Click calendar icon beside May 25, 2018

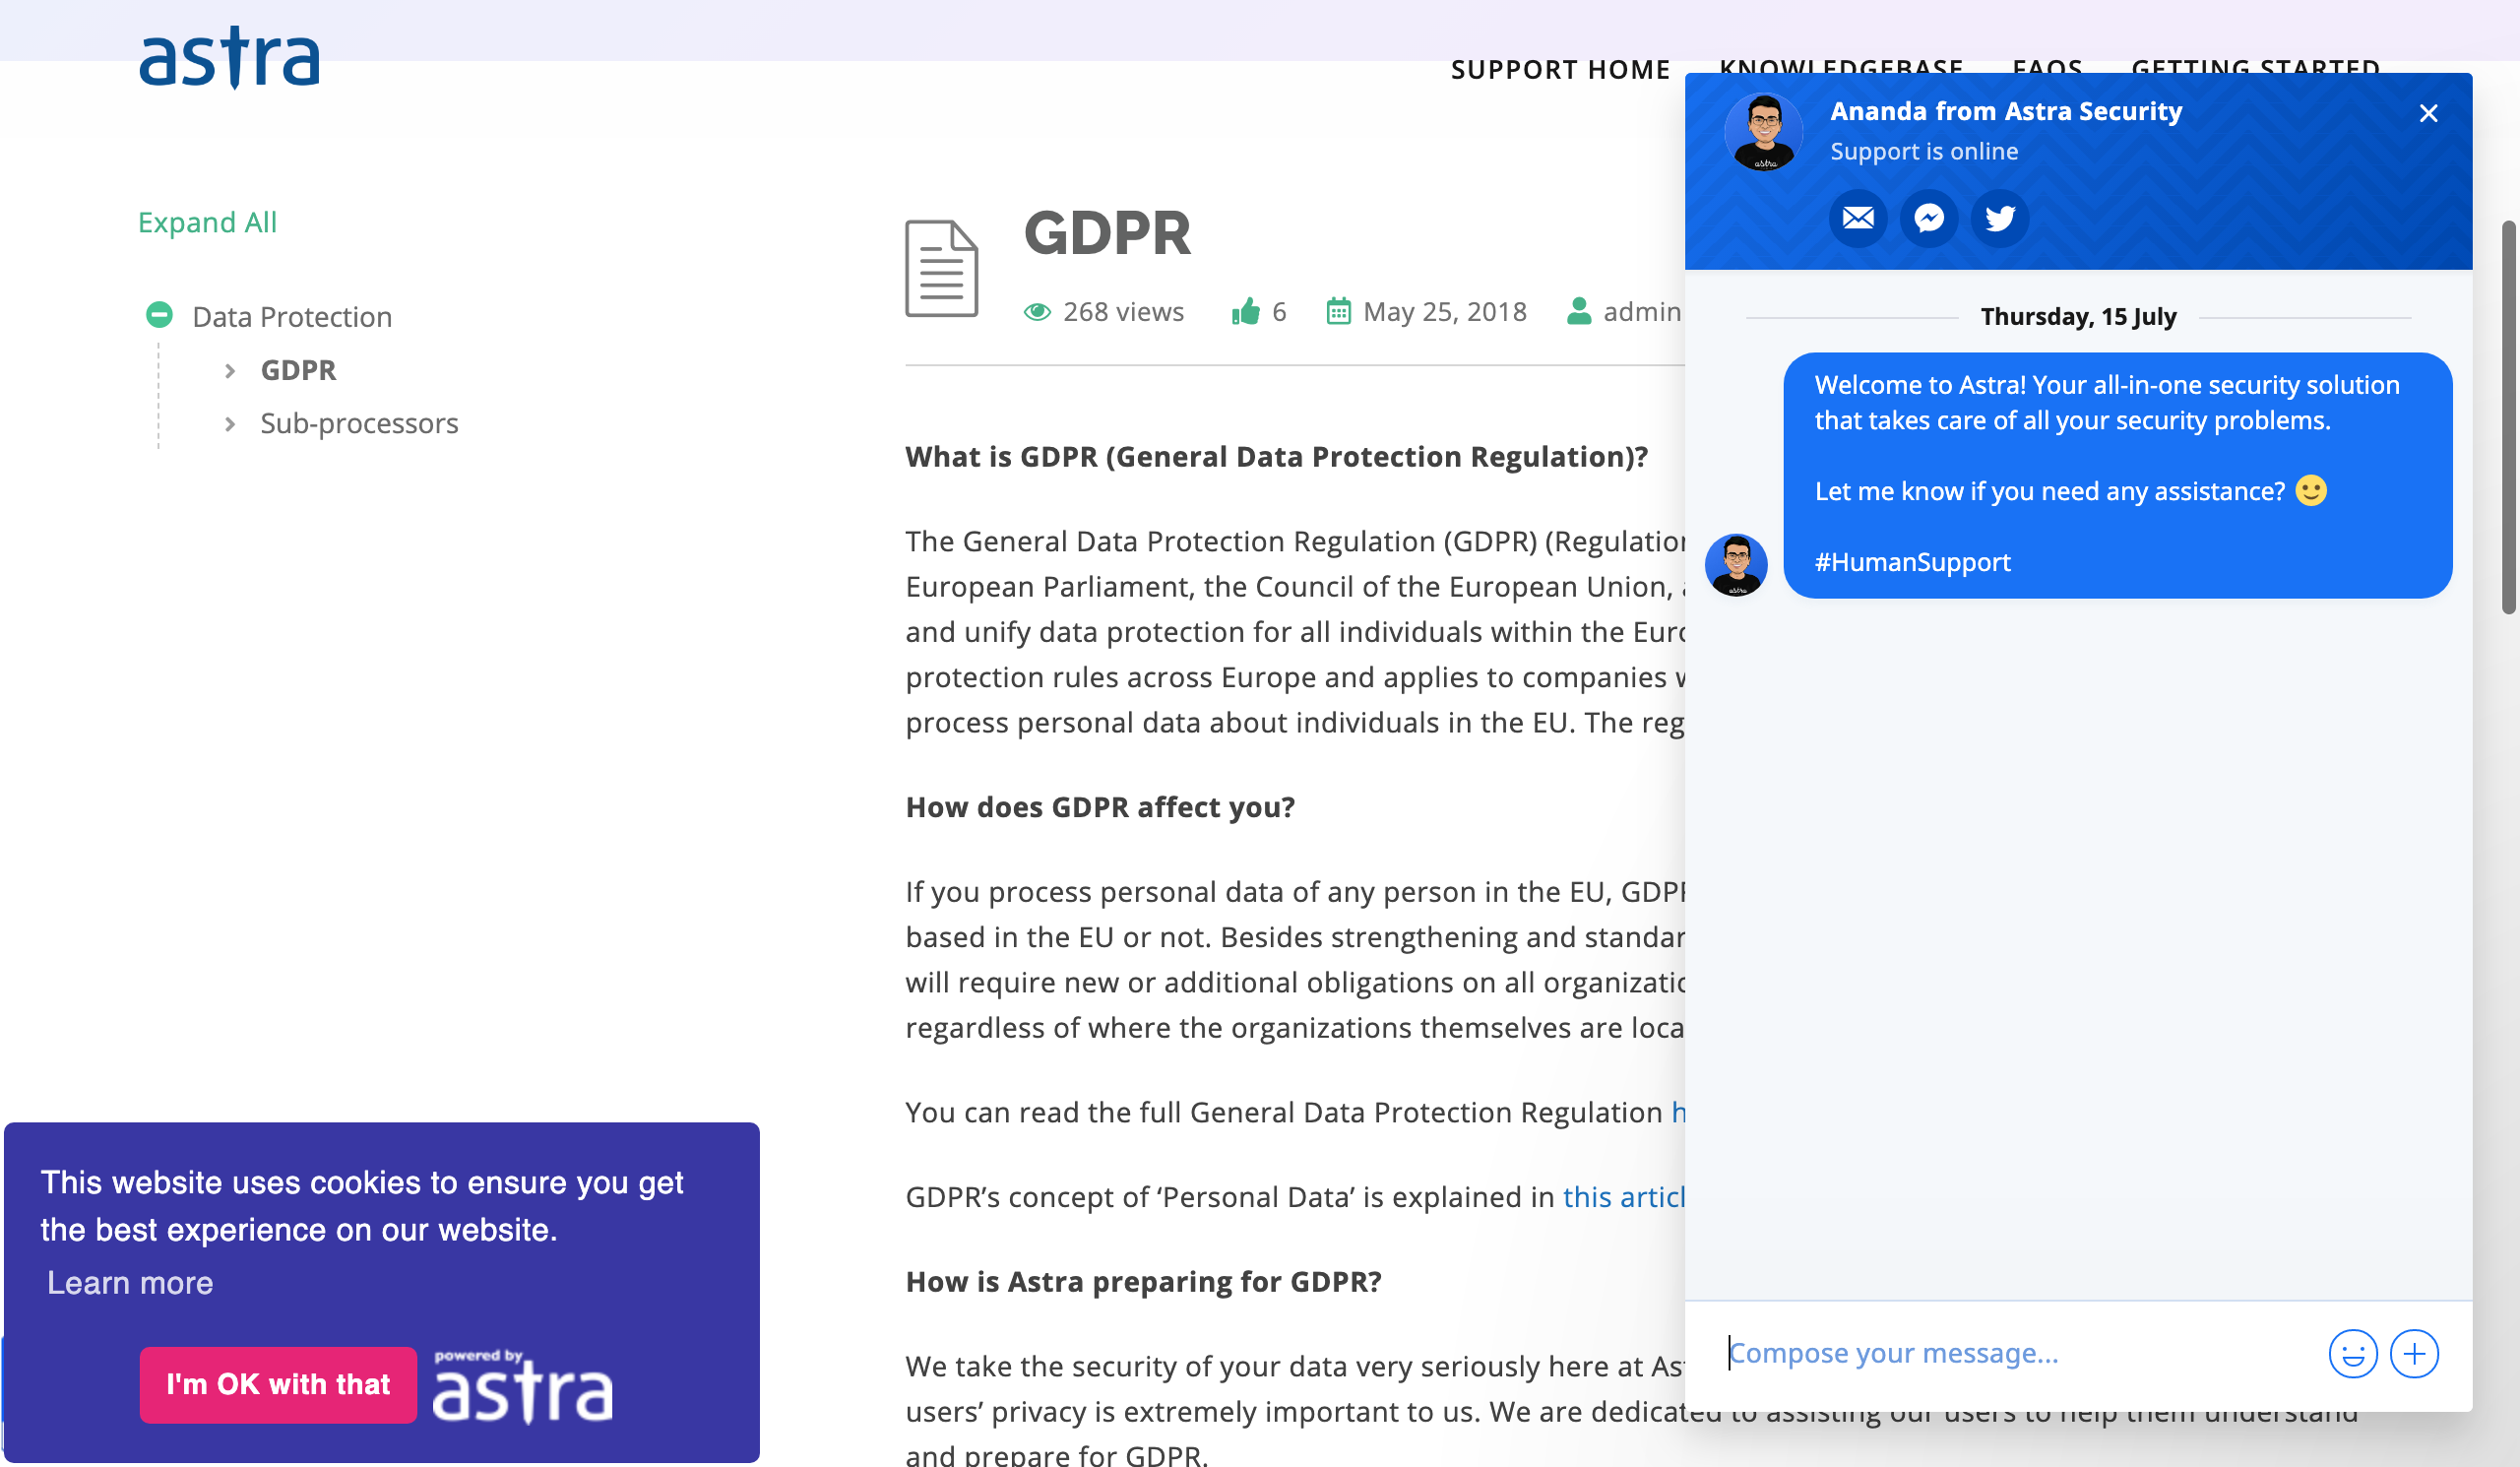(1338, 312)
